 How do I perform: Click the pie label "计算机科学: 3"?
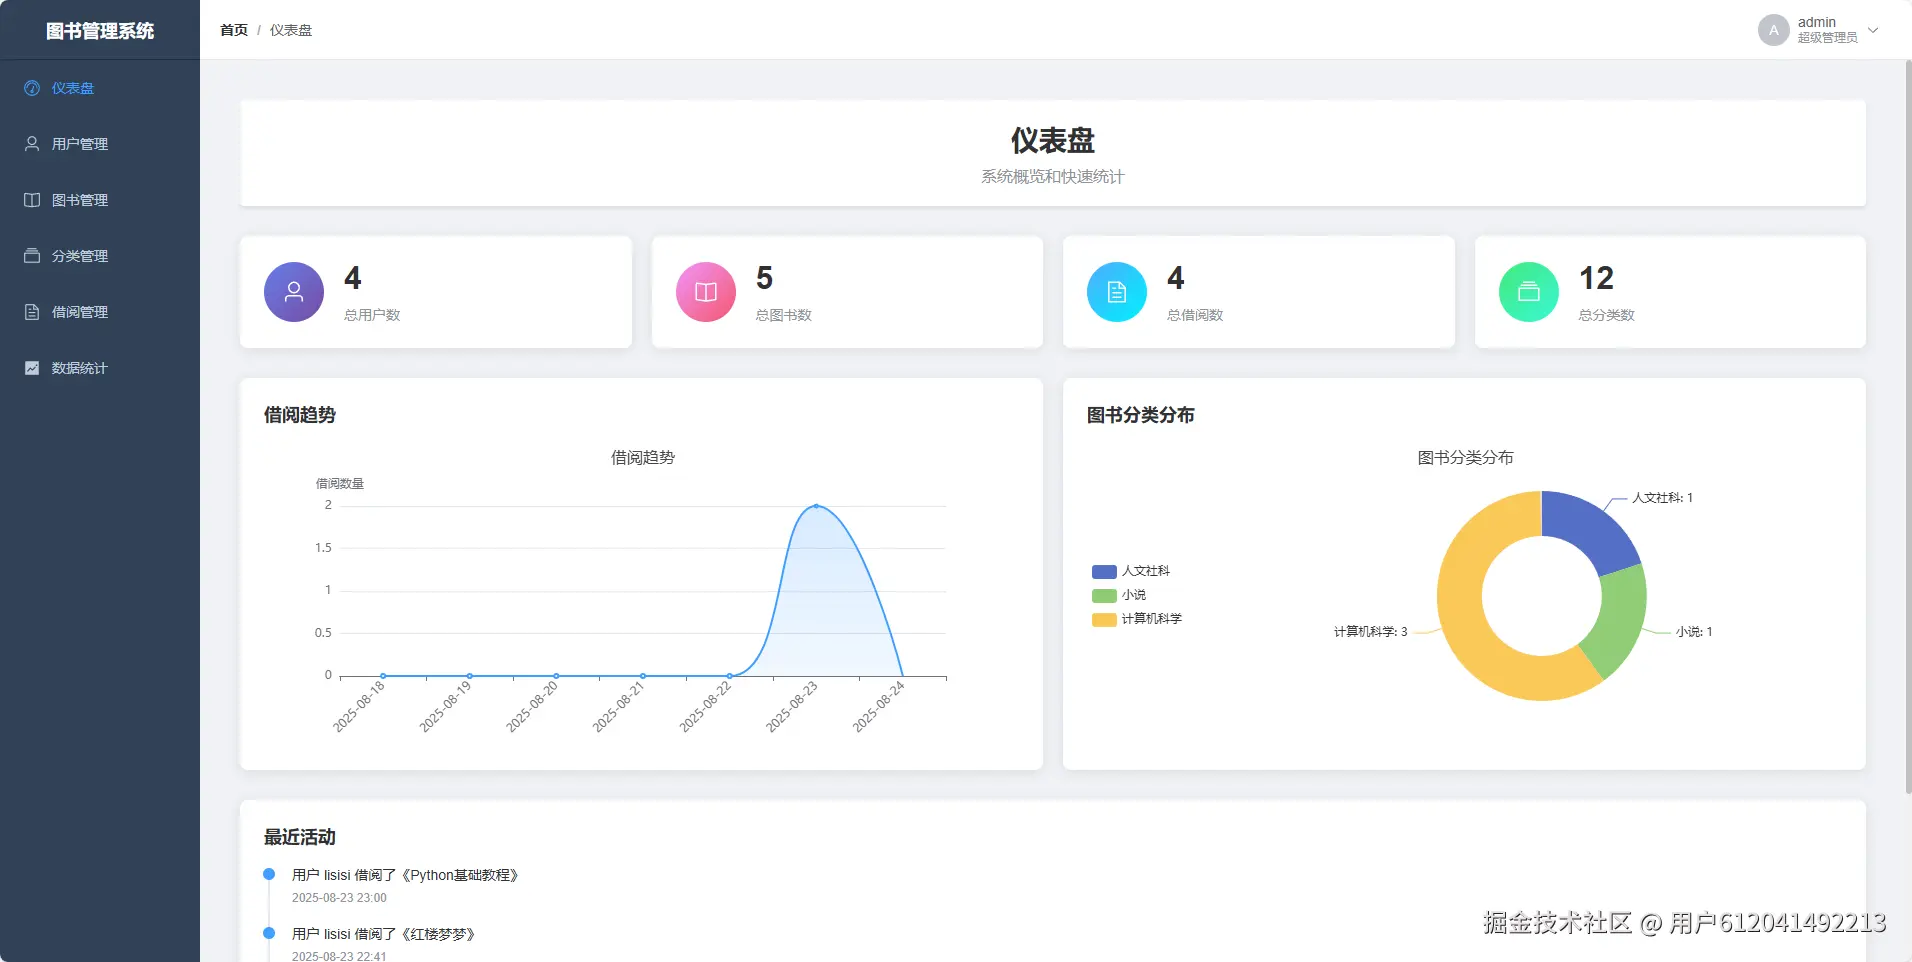(1371, 632)
